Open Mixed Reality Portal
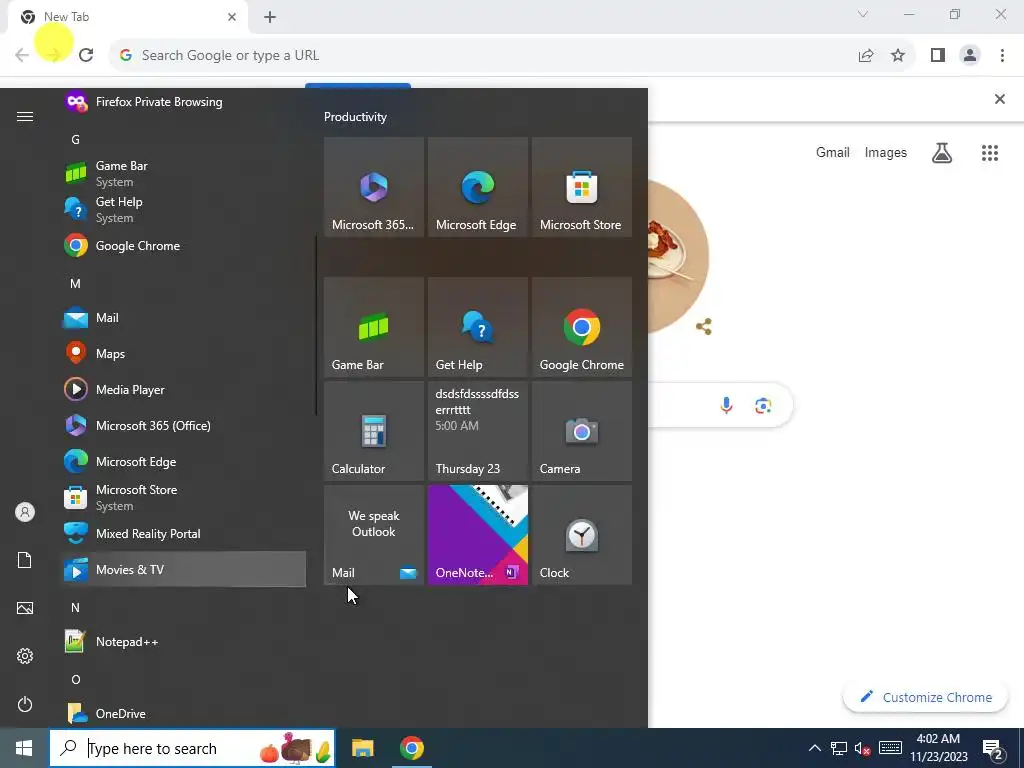 point(183,534)
